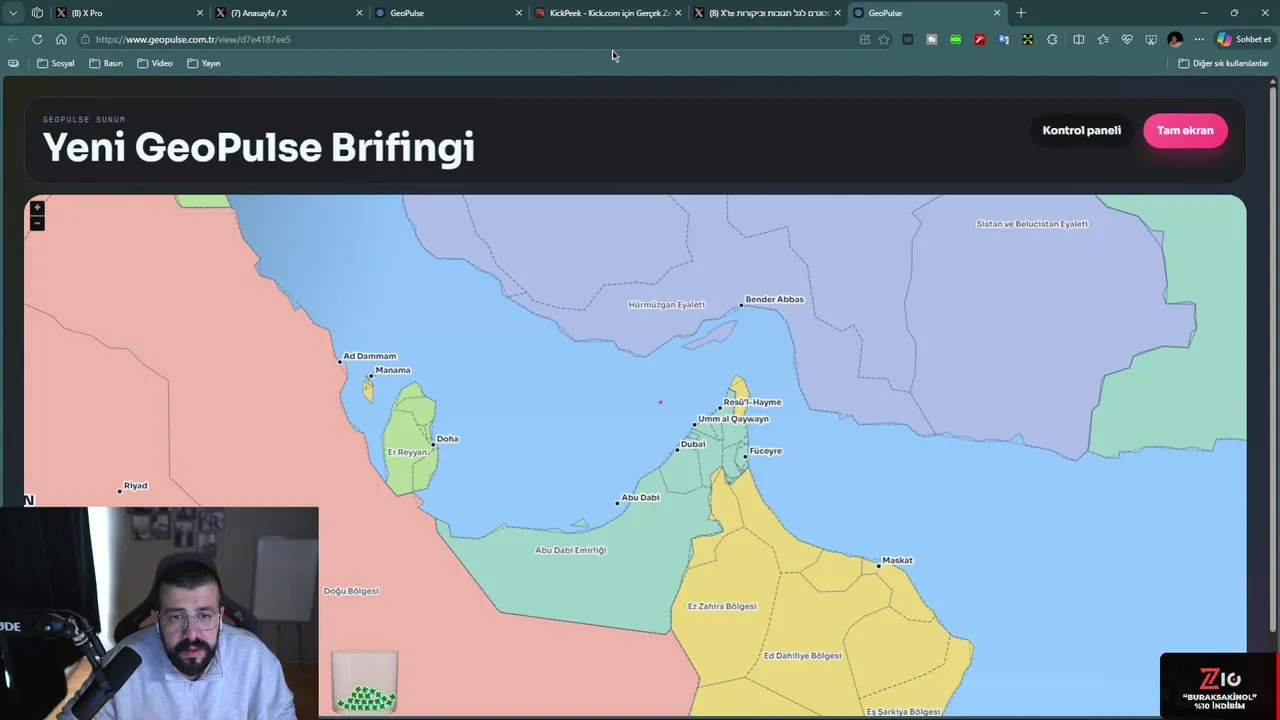The width and height of the screenshot is (1280, 720).
Task: Close the KickPeek tab
Action: [x=678, y=13]
